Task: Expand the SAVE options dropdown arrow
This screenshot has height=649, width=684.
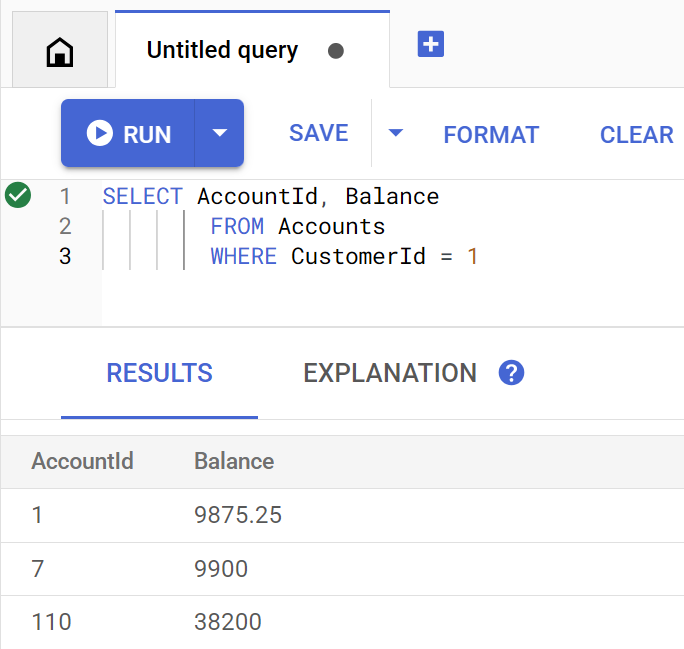Action: coord(396,134)
